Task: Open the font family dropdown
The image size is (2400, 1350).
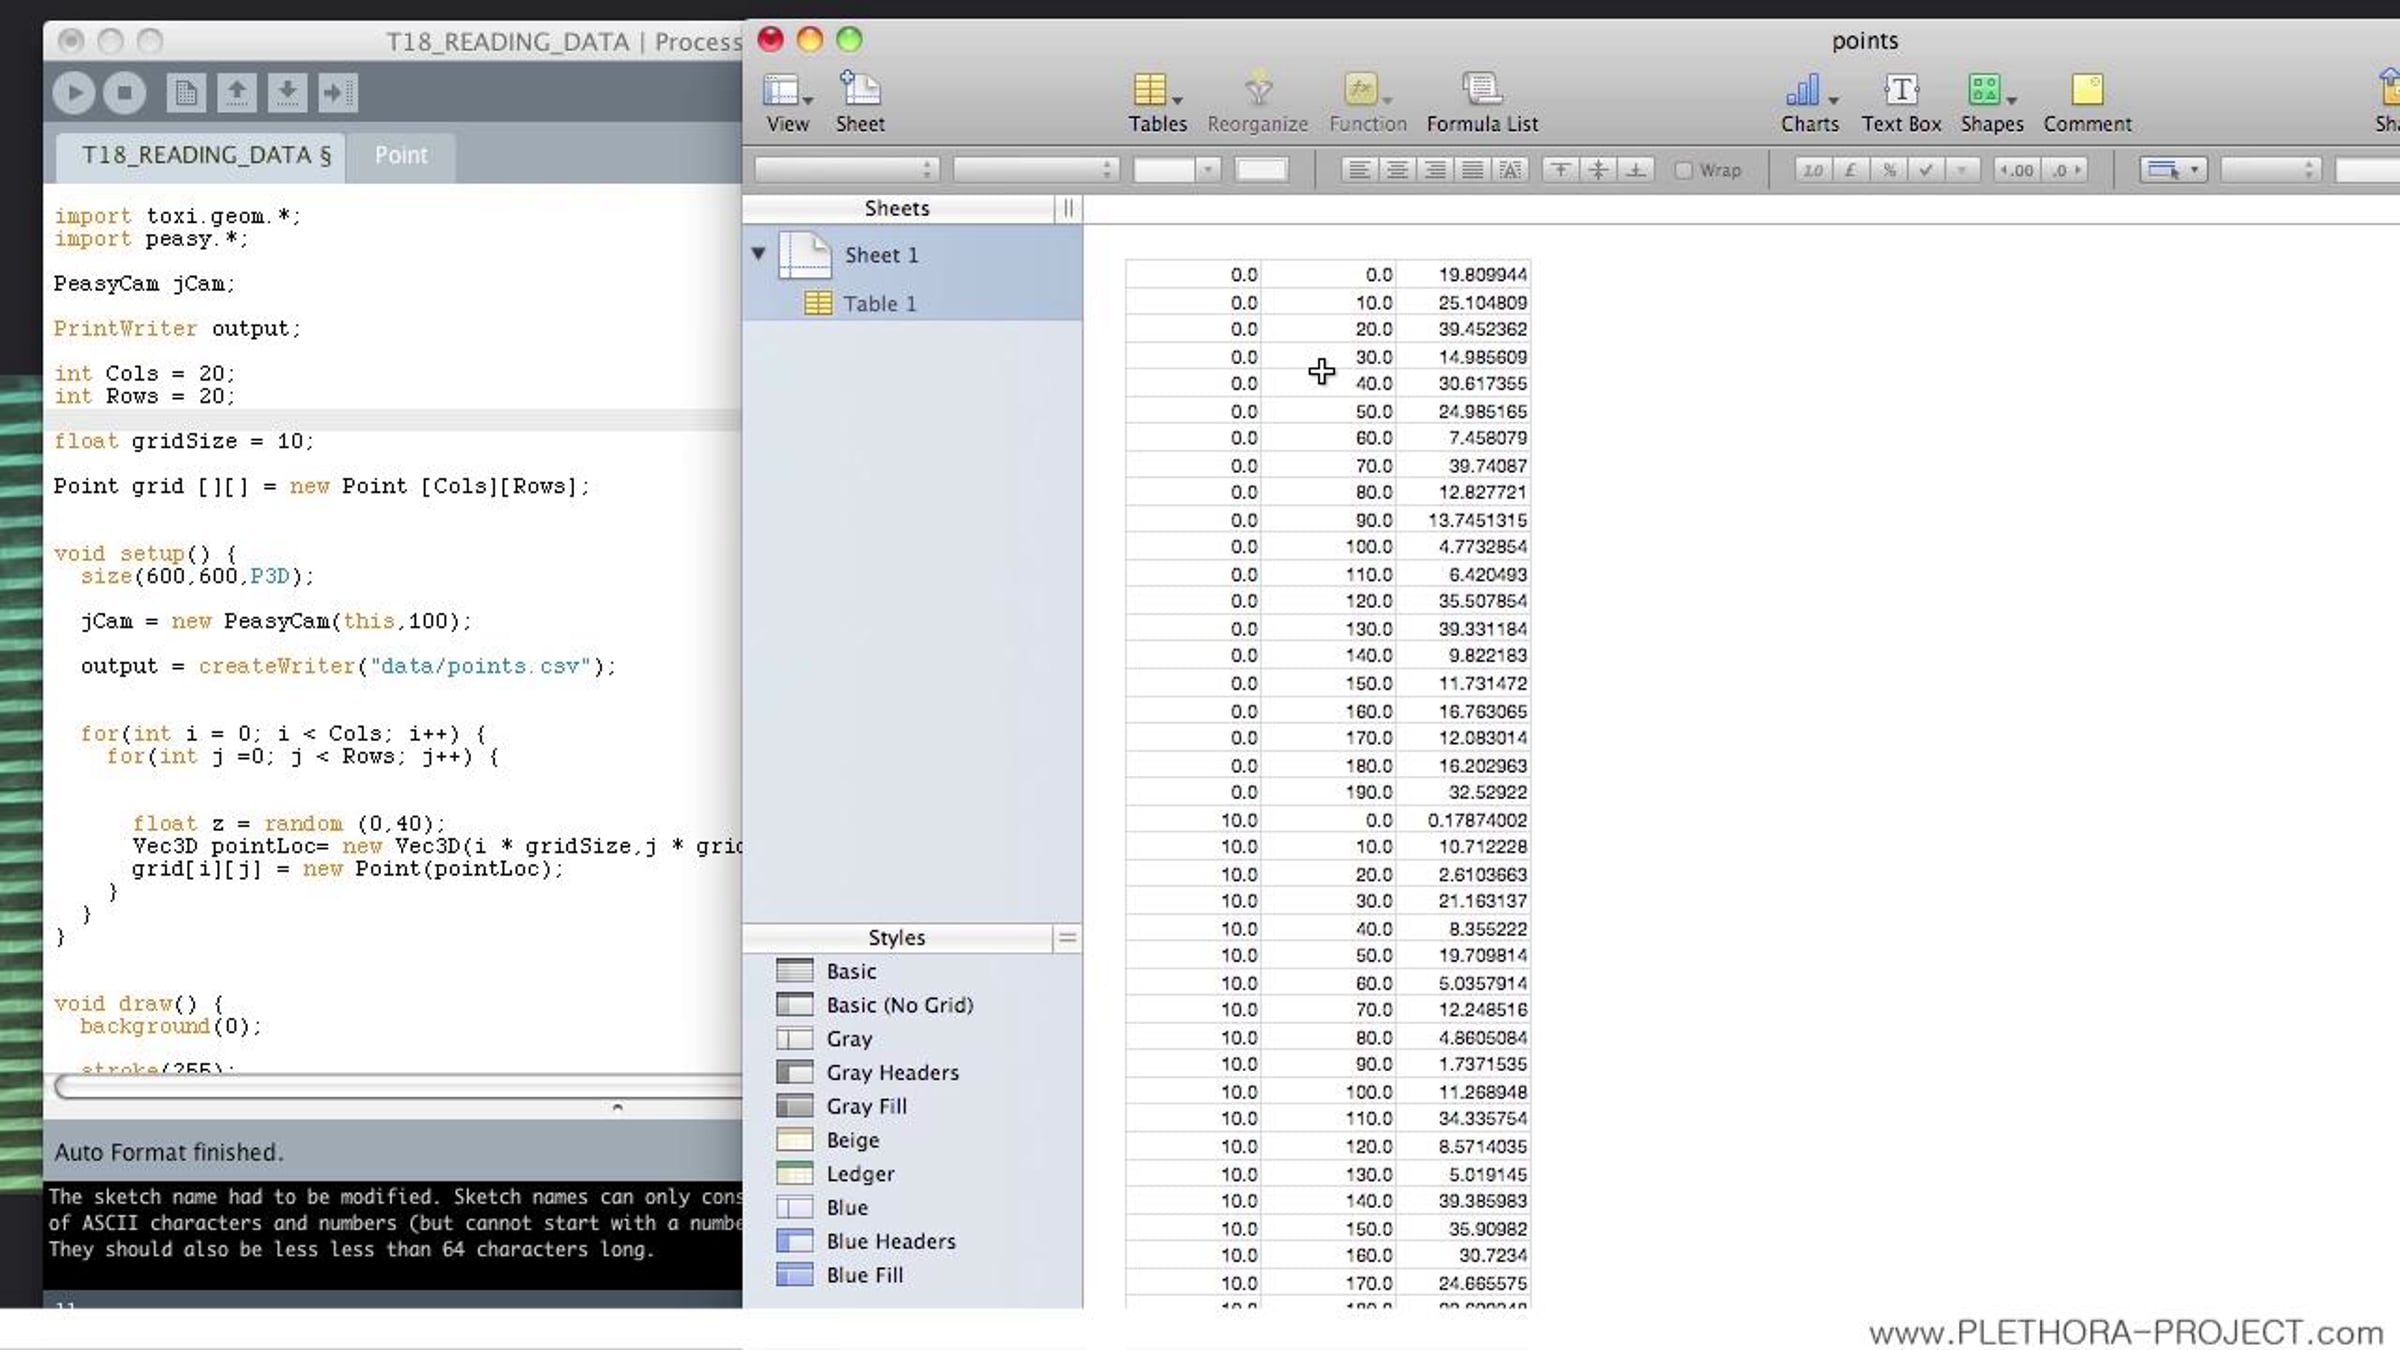Action: pyautogui.click(x=846, y=170)
